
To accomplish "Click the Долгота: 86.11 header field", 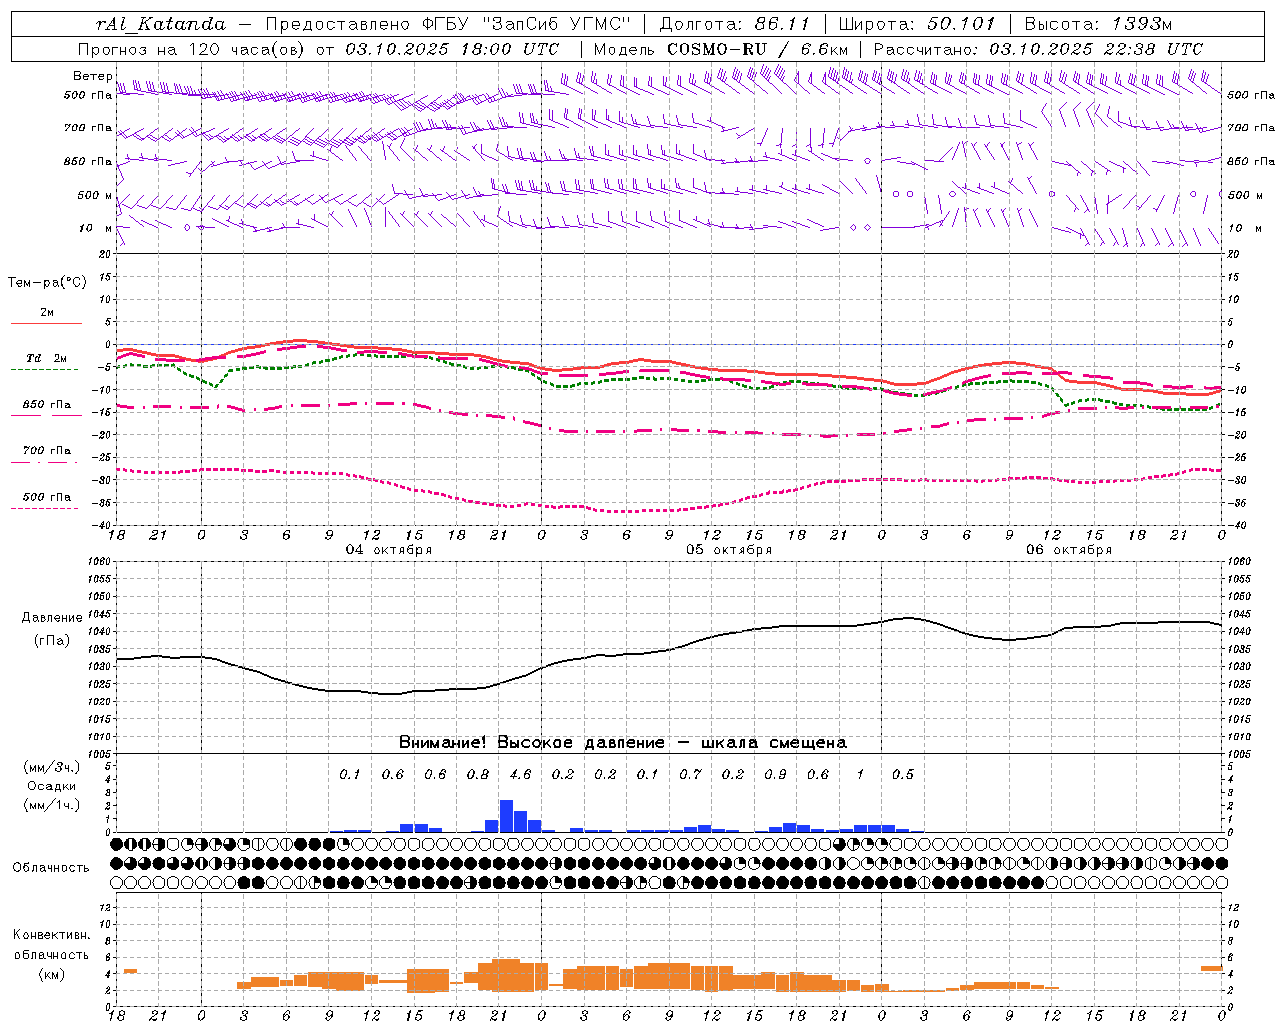I will click(x=734, y=23).
